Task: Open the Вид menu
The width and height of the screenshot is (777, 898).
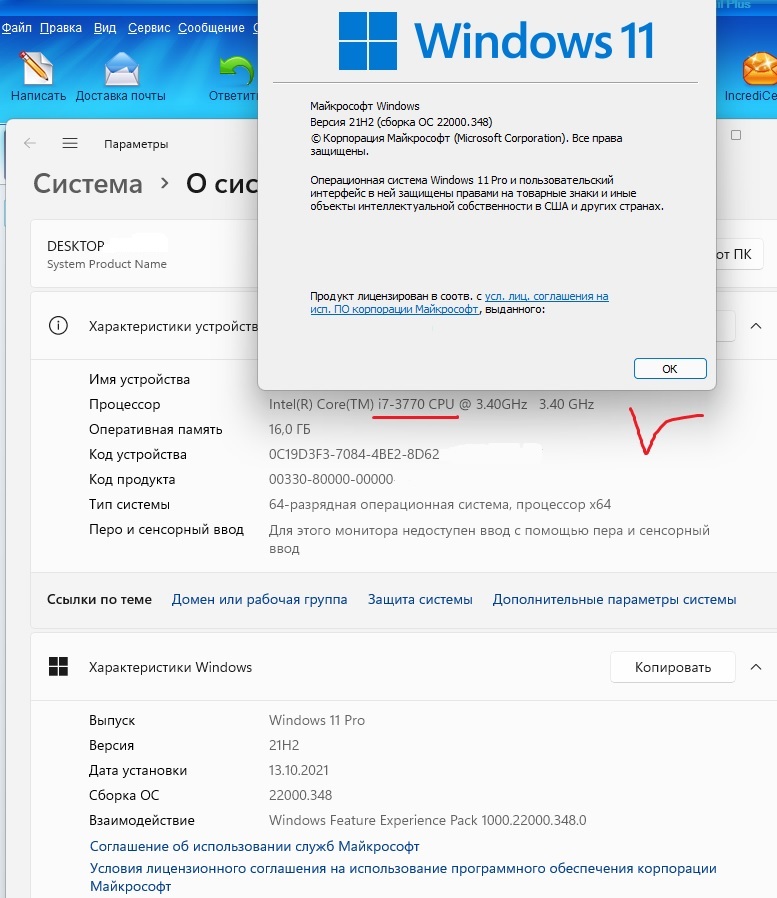Action: tap(105, 27)
